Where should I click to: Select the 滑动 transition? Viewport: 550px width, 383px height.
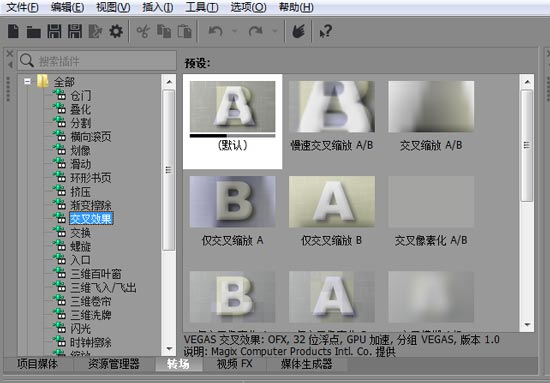pos(81,164)
